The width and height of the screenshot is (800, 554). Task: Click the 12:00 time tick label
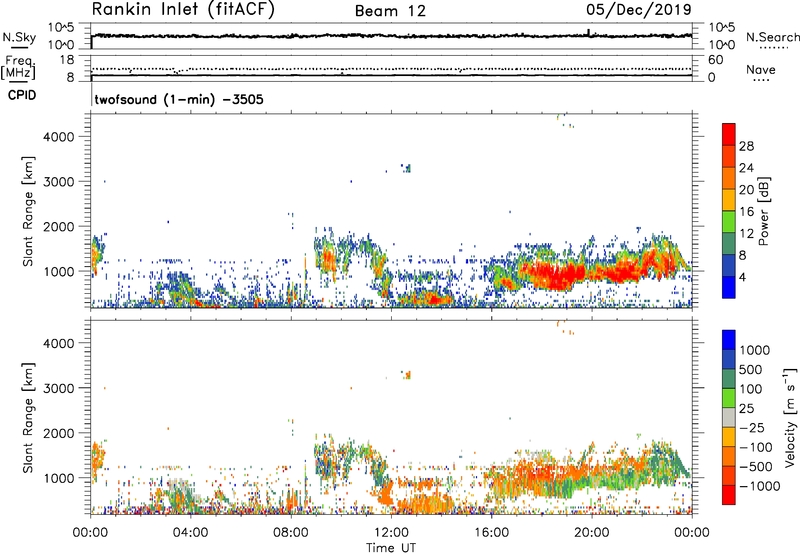(x=391, y=533)
